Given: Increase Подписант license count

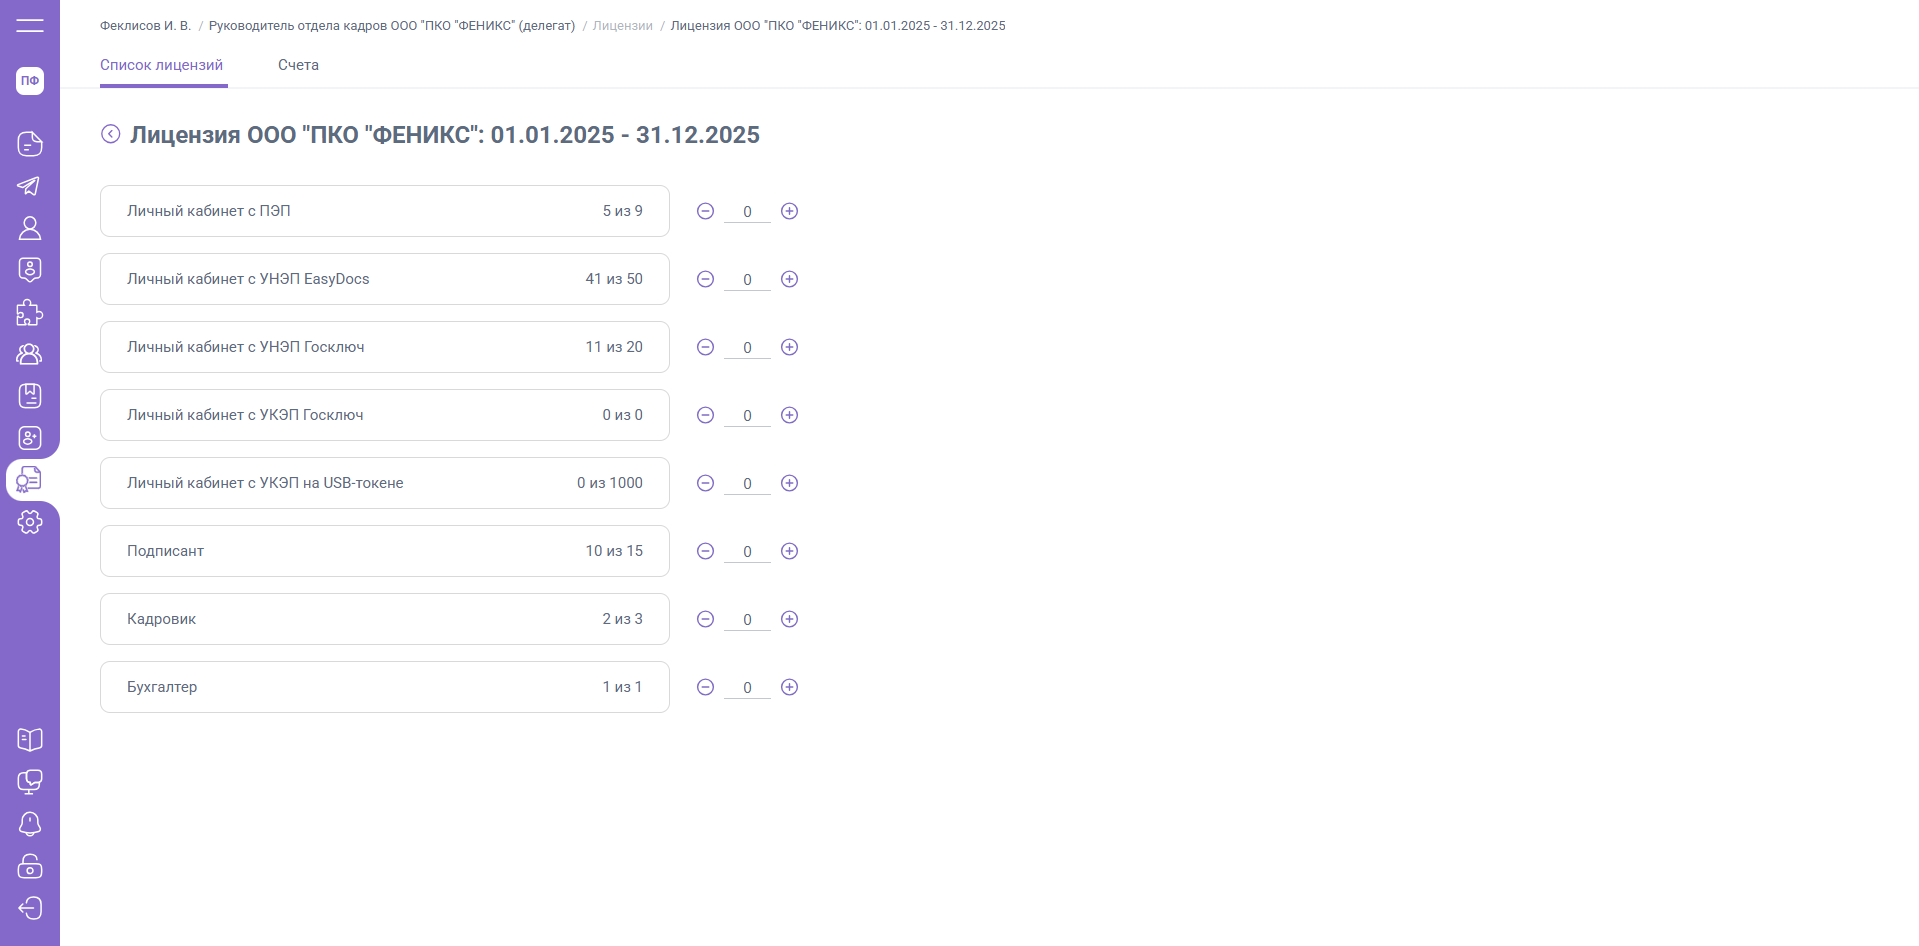Looking at the screenshot, I should (789, 551).
